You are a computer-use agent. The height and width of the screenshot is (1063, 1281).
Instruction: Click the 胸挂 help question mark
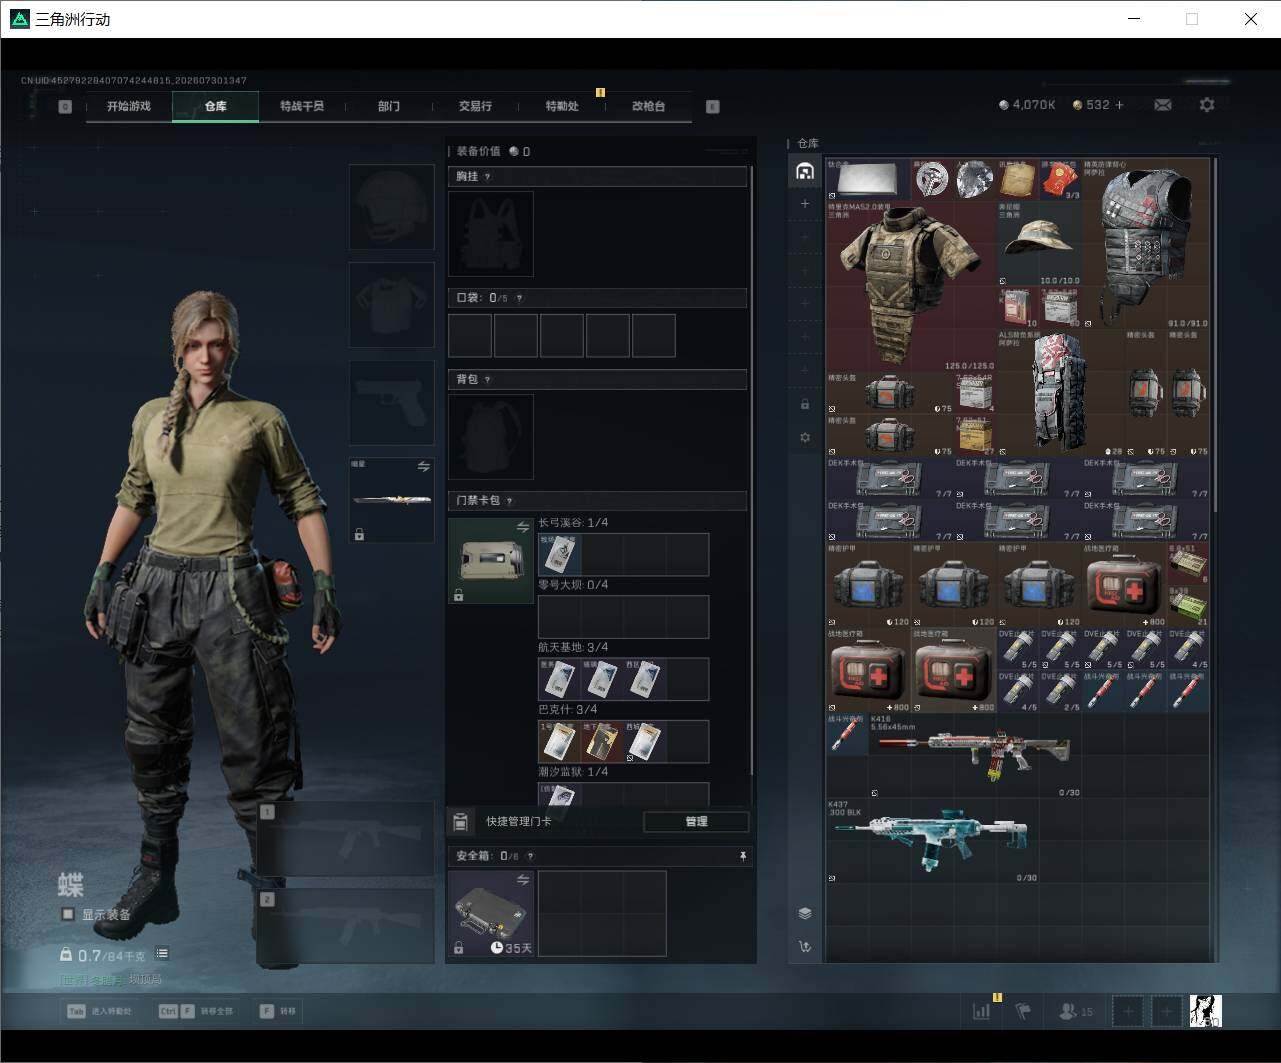(487, 177)
